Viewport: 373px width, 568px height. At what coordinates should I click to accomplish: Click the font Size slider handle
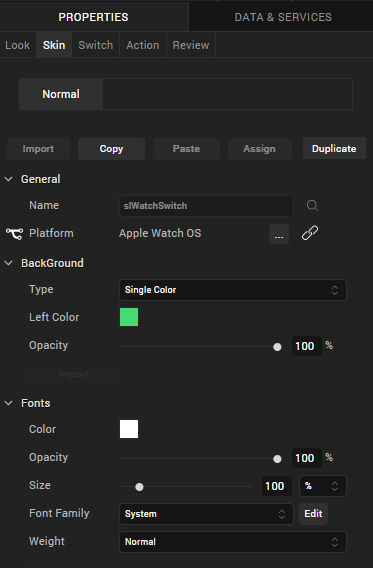tap(139, 487)
